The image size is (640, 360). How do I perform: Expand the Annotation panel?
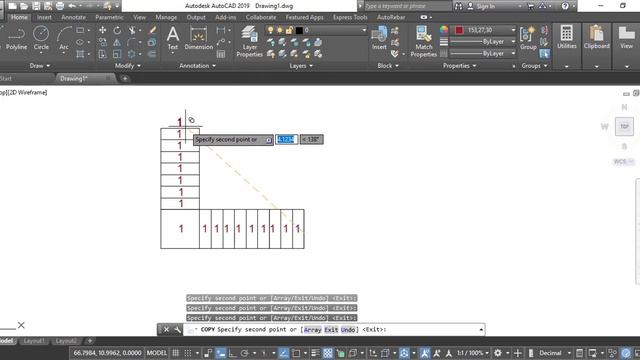[198, 66]
